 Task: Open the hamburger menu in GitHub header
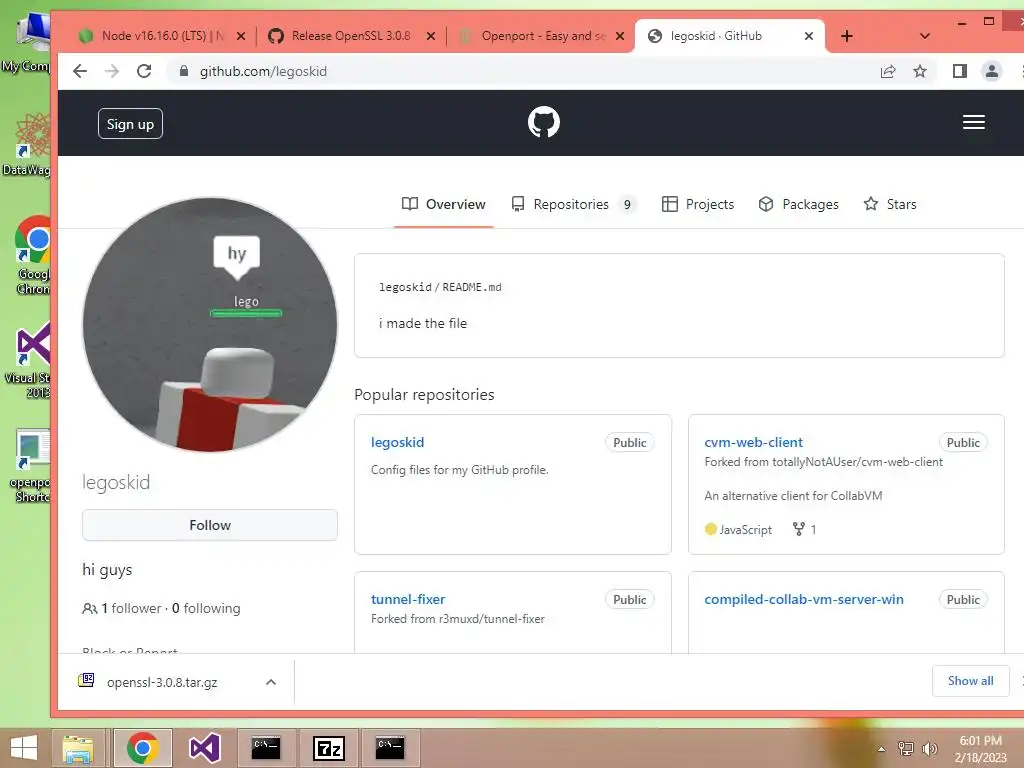coord(973,122)
